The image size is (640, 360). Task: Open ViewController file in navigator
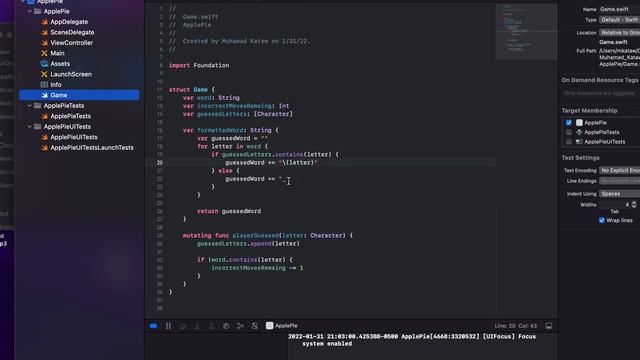pos(71,43)
